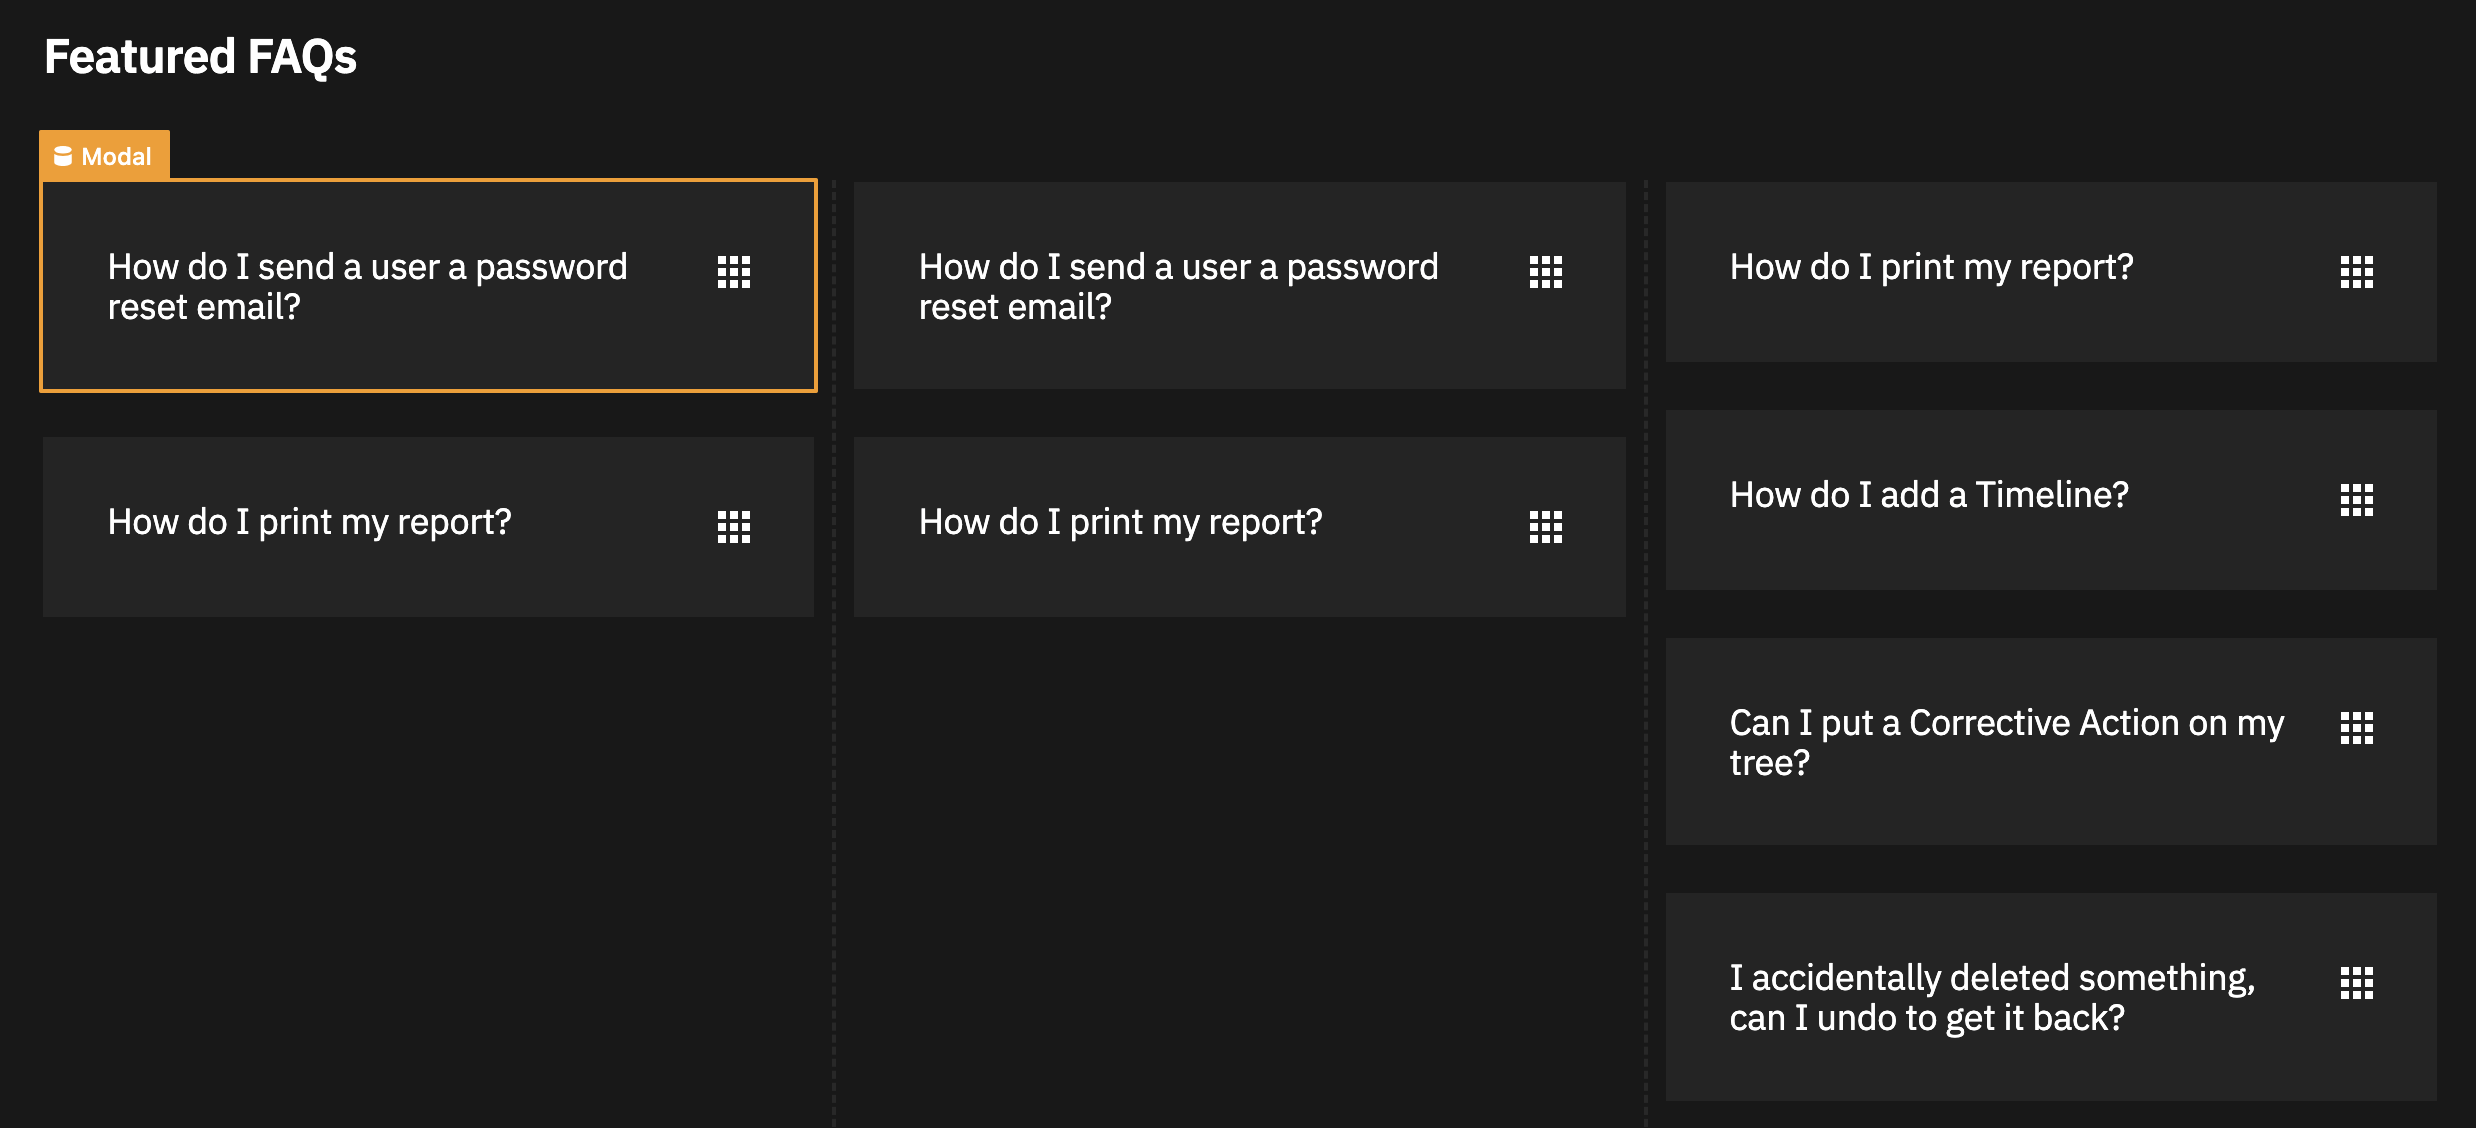Screen dimensions: 2476x1128
Task: Open middle-column password reset email FAQ
Action: 1178,286
